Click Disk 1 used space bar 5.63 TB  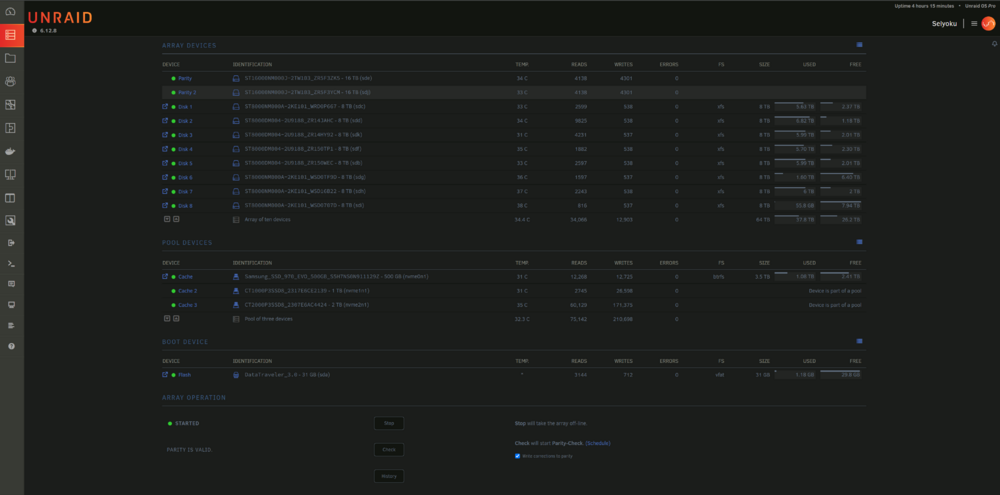[x=795, y=106]
